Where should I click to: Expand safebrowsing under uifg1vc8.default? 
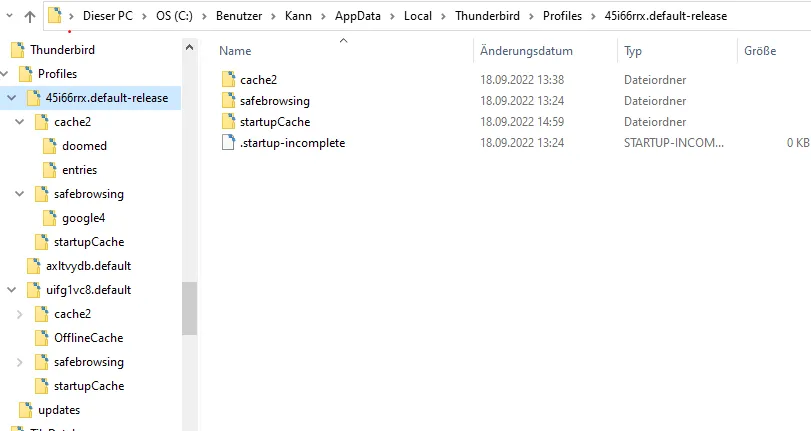[20, 362]
